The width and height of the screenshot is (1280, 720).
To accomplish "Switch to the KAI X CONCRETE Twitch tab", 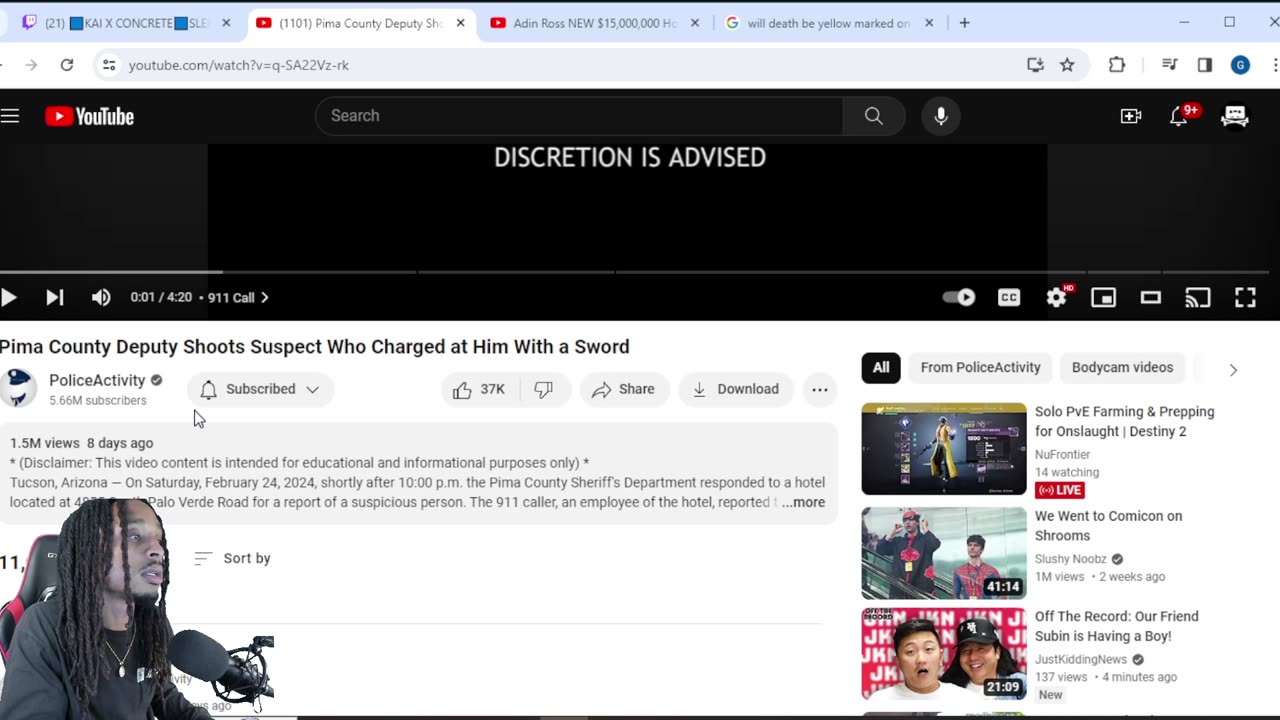I will coord(124,23).
